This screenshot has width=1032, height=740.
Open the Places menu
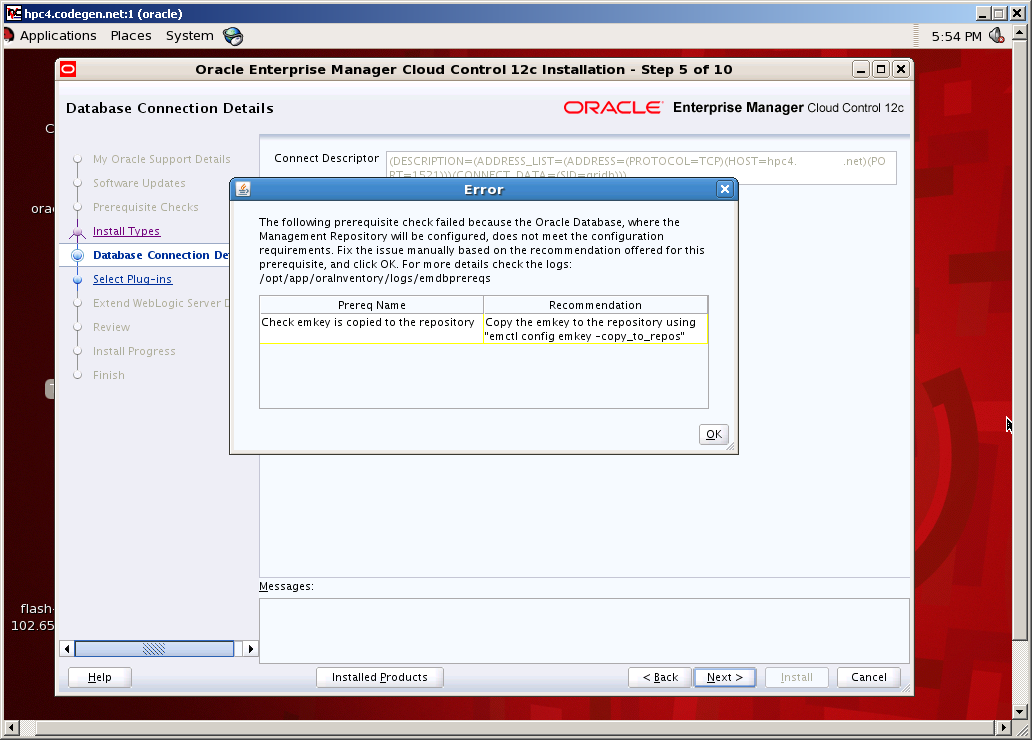coord(130,35)
